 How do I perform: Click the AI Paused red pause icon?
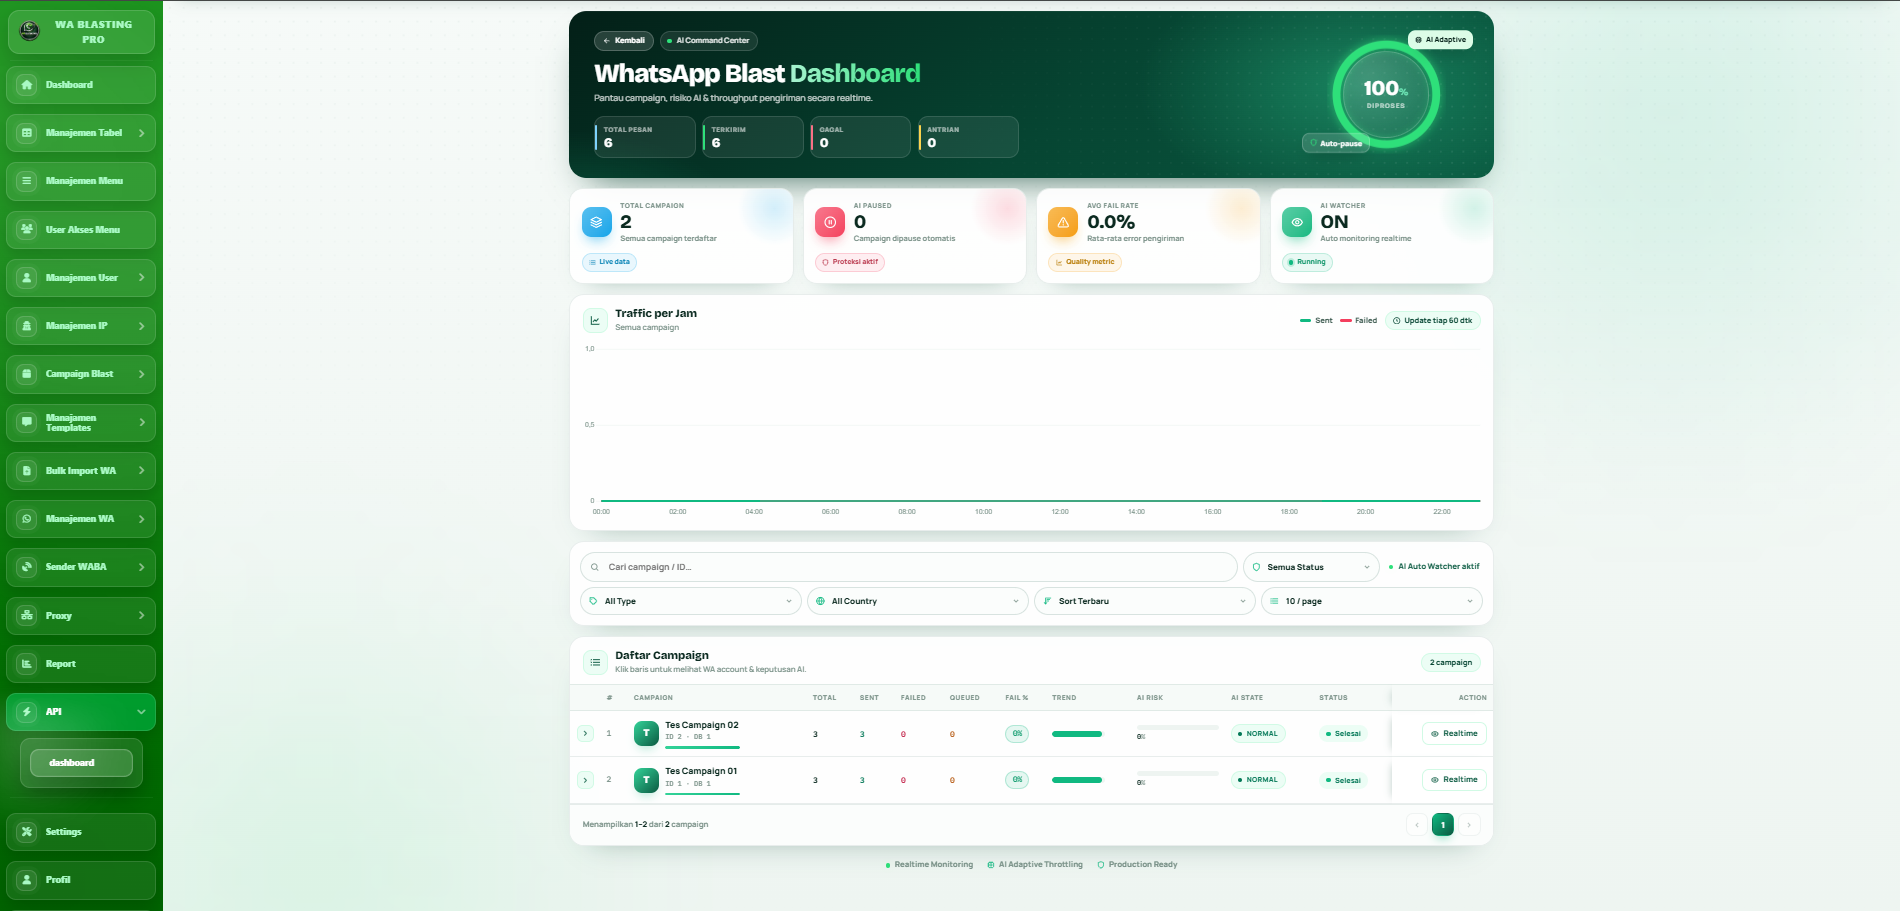click(x=830, y=222)
